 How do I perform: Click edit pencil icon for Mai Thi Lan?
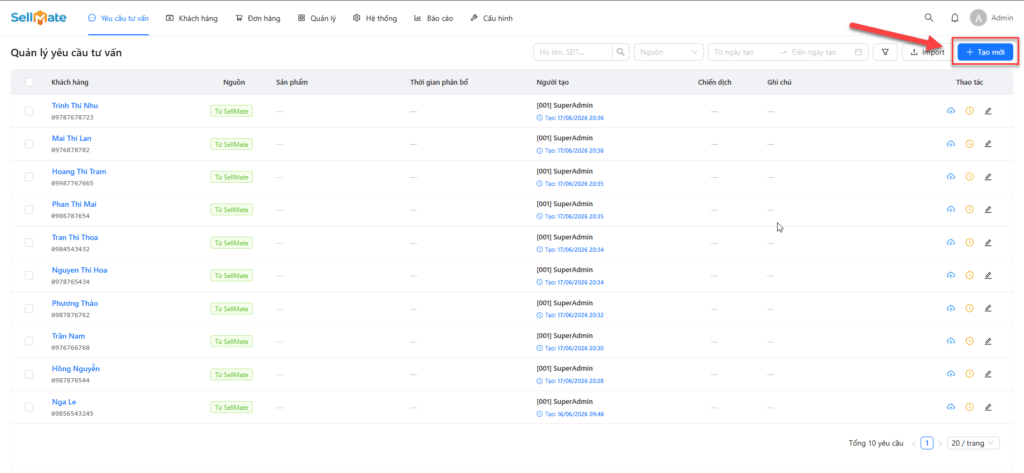(987, 144)
